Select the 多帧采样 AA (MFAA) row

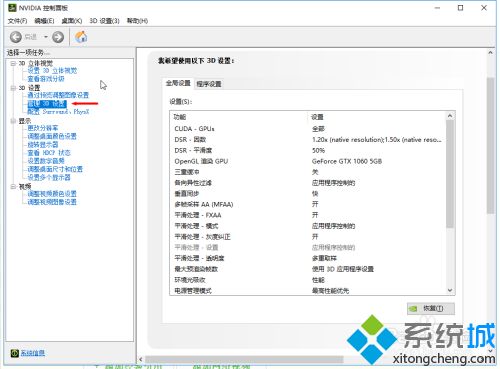click(308, 204)
